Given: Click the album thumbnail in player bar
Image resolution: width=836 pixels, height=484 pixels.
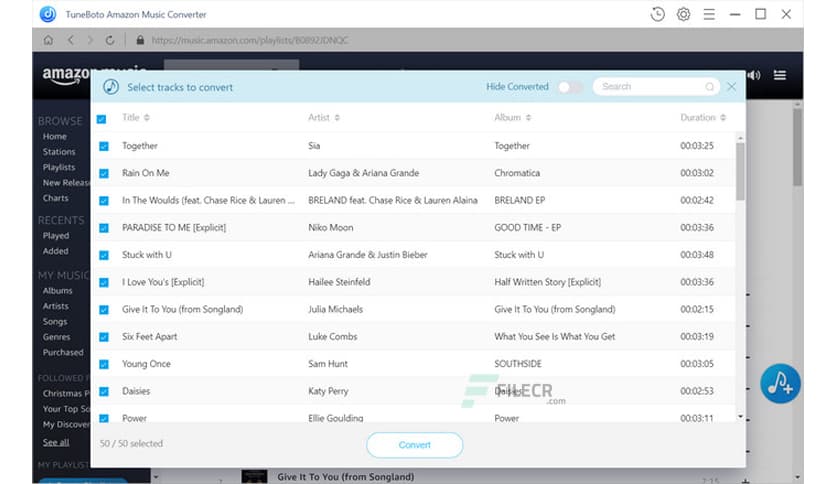Looking at the screenshot, I should tap(254, 476).
